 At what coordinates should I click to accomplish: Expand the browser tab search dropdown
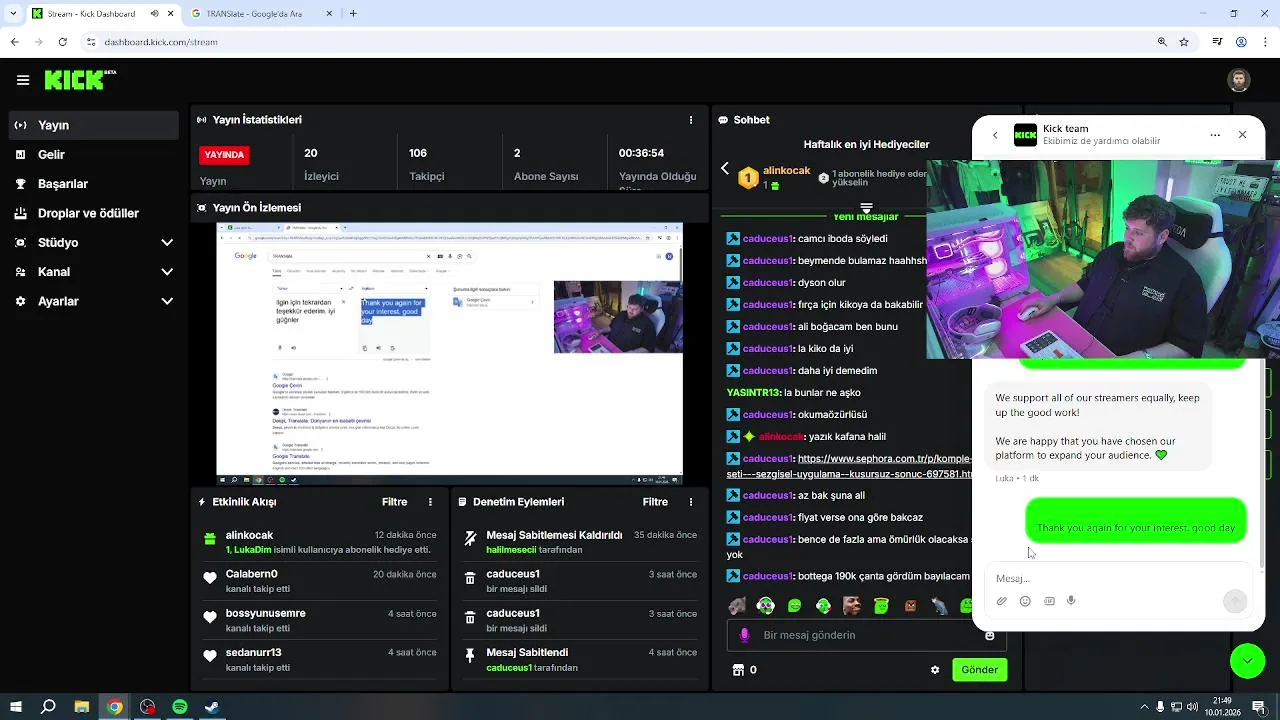tap(11, 14)
